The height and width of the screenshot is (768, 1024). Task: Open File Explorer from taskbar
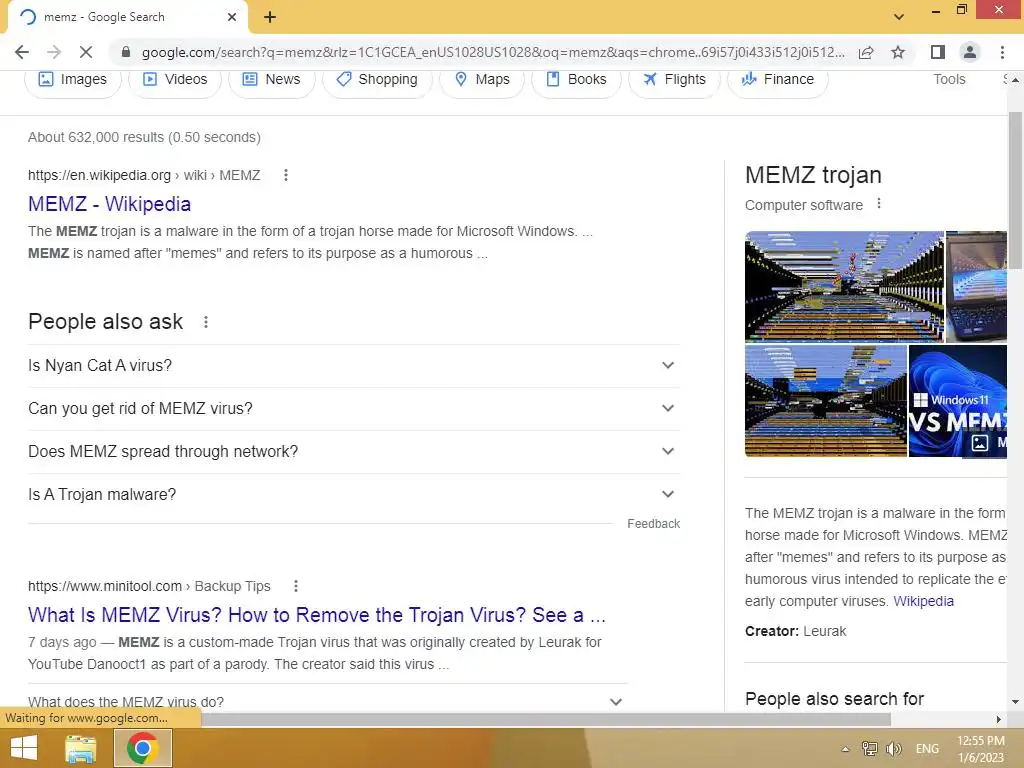coord(81,748)
